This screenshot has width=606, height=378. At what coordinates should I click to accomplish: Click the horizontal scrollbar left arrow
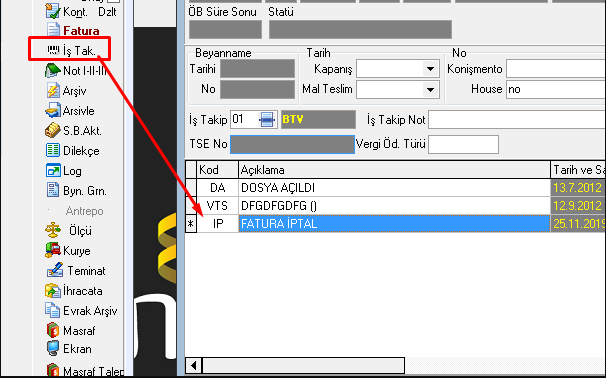[194, 365]
